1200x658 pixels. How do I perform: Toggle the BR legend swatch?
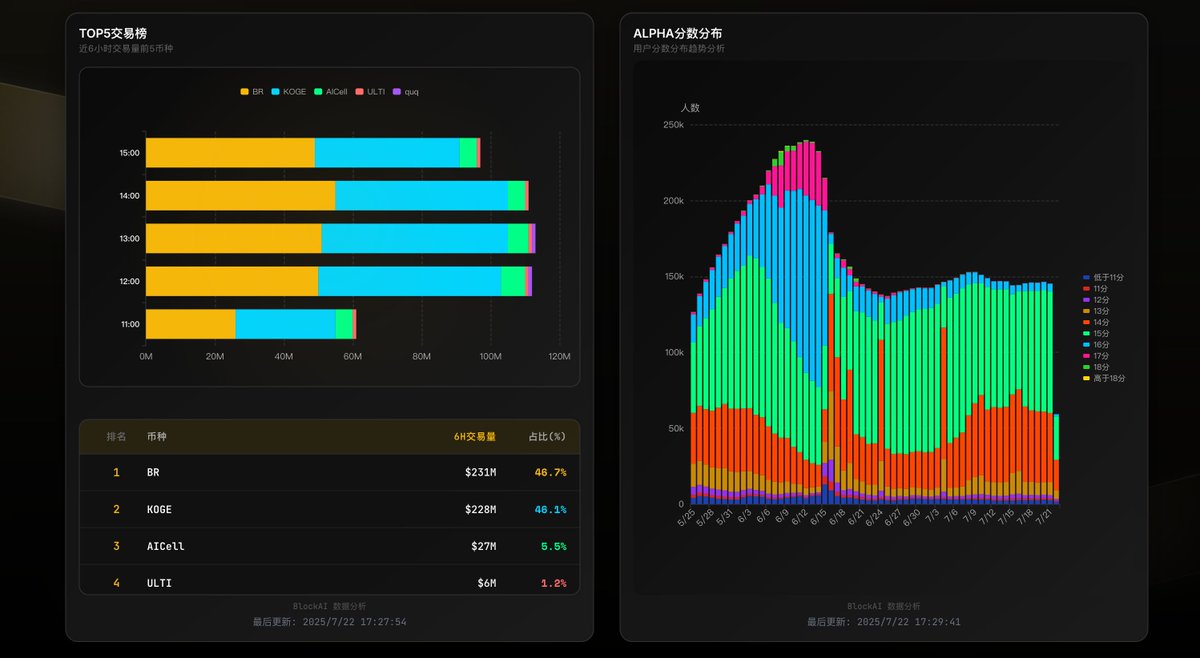click(x=245, y=91)
